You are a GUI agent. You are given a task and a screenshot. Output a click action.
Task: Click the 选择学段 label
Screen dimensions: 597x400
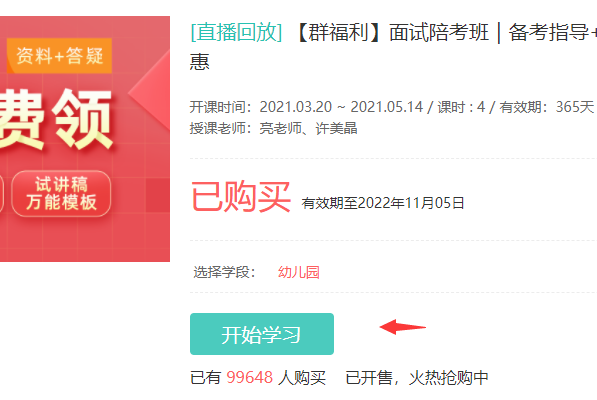tap(224, 272)
